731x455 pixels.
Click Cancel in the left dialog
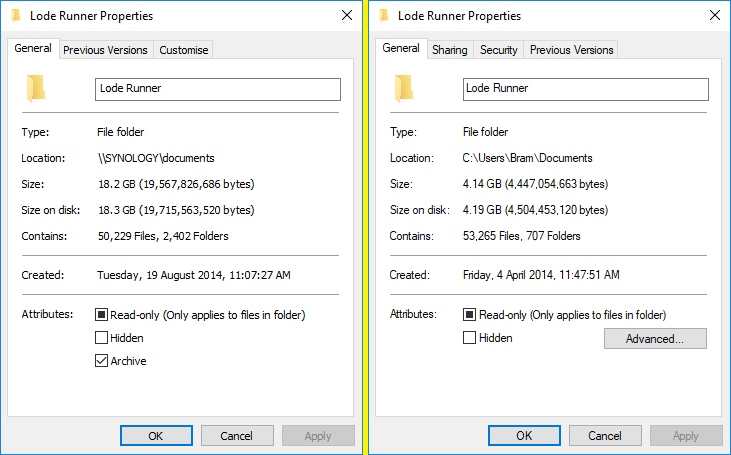point(237,436)
